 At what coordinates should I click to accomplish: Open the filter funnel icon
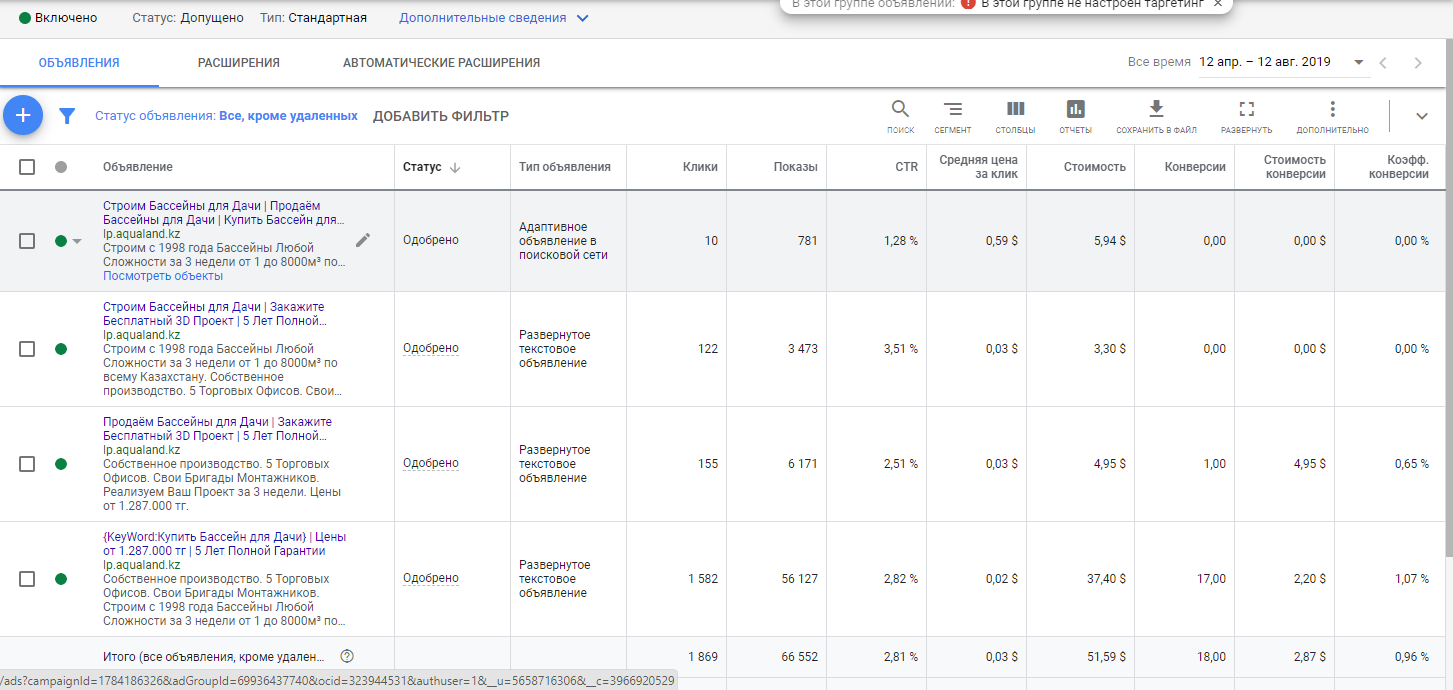click(67, 116)
